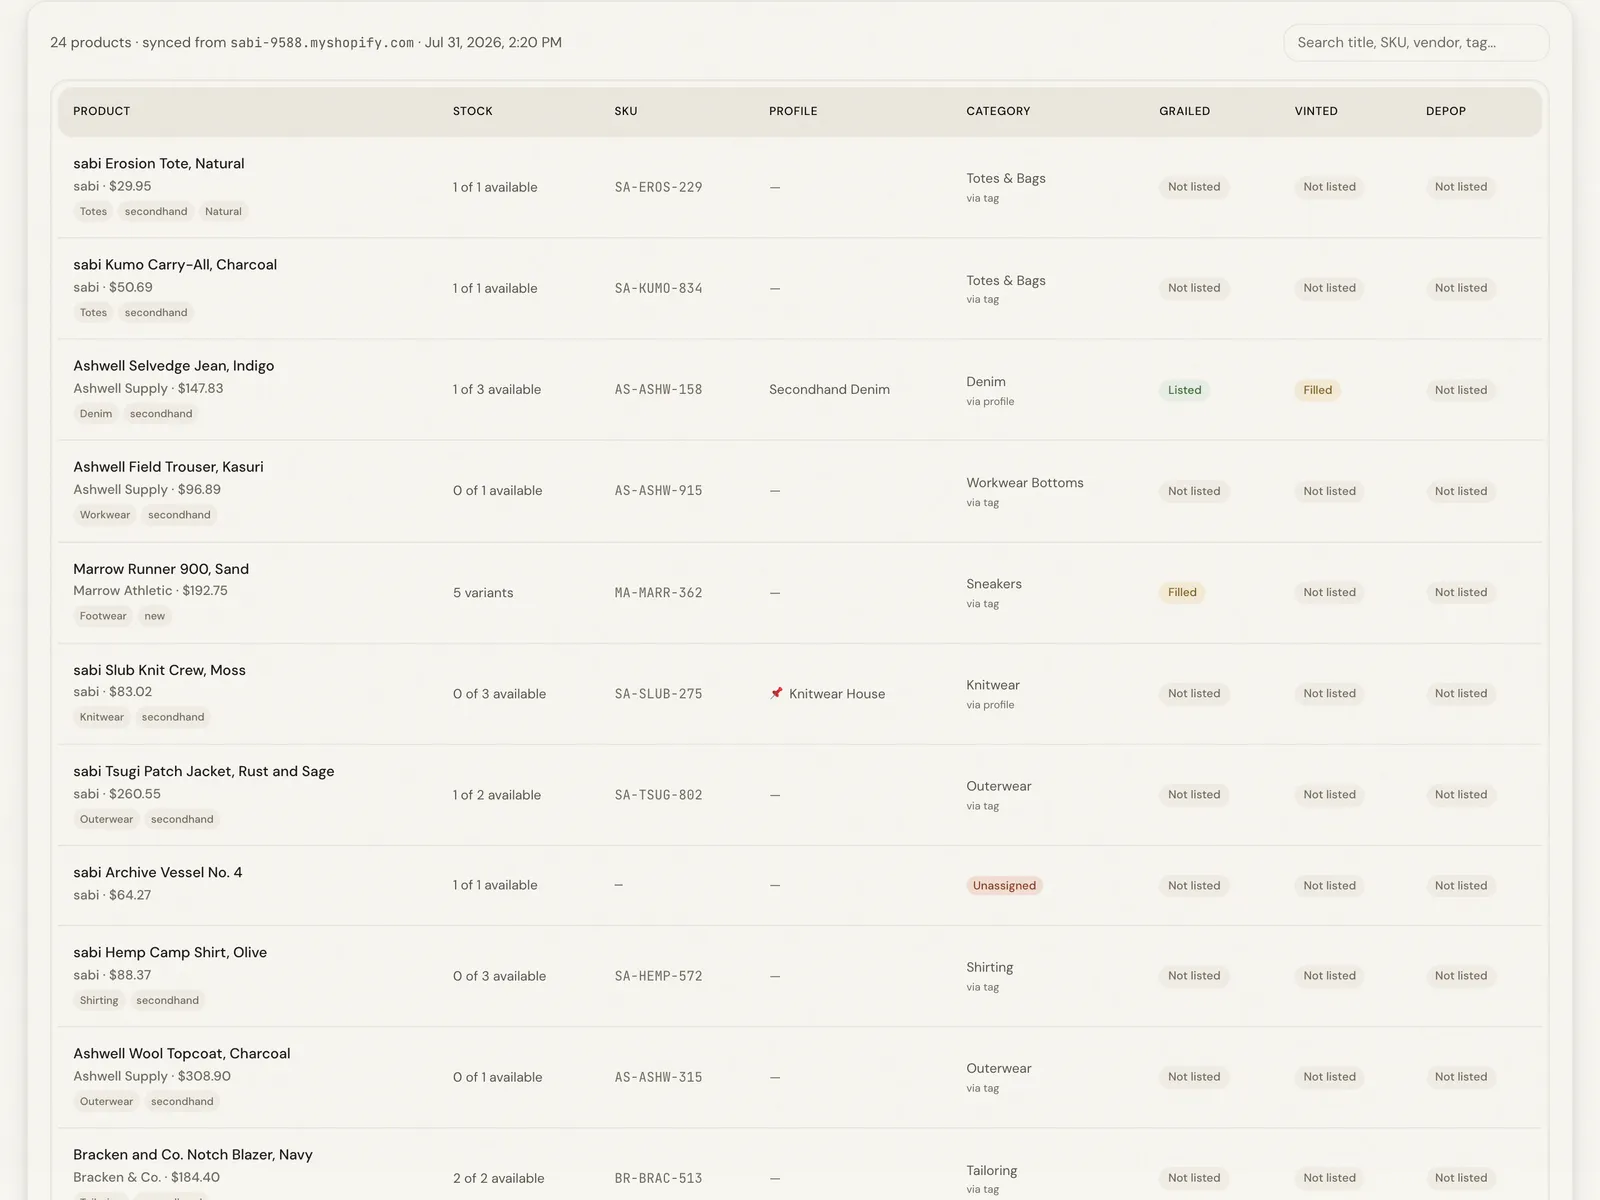Focus the Search title, SKU, vendor field

(x=1416, y=42)
